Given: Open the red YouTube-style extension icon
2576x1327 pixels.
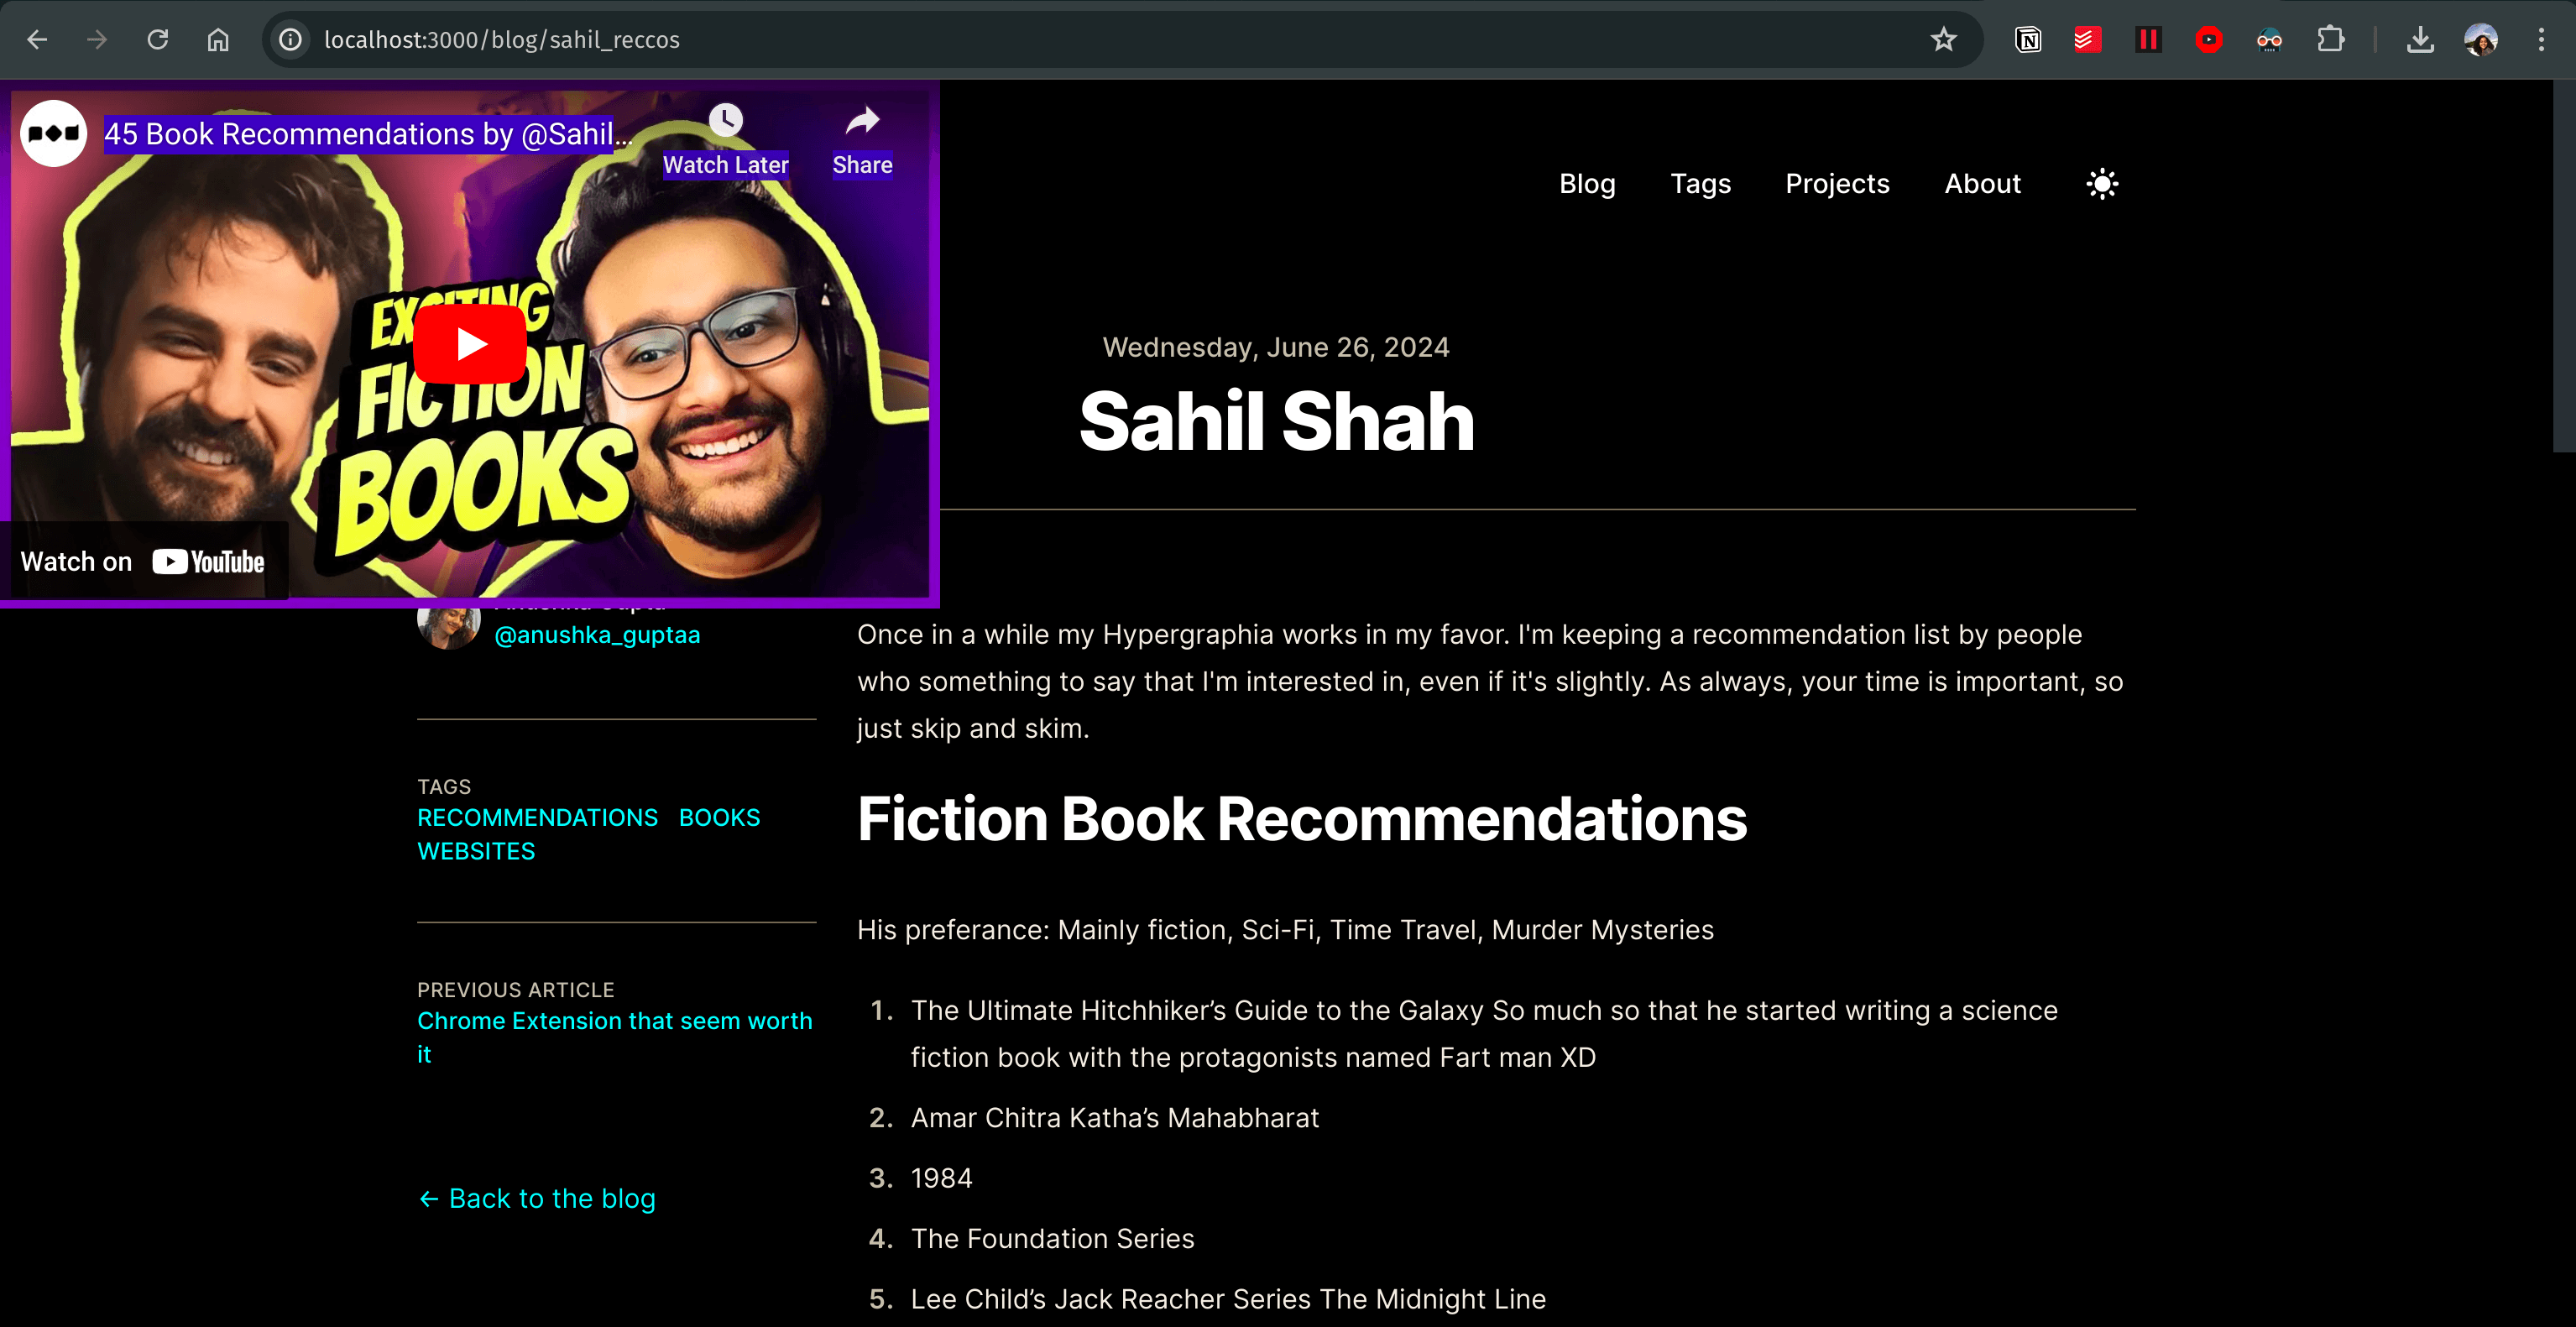Looking at the screenshot, I should coord(2209,40).
